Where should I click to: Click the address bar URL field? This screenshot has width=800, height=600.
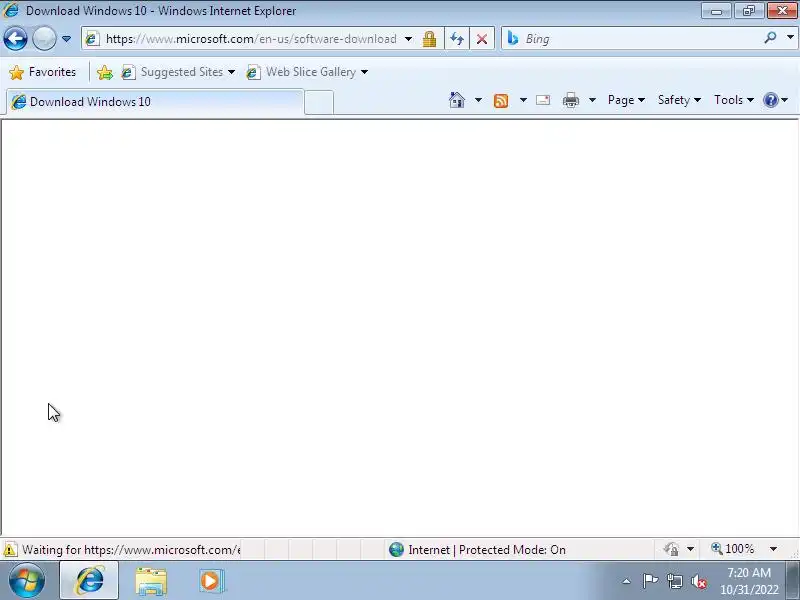(x=251, y=39)
